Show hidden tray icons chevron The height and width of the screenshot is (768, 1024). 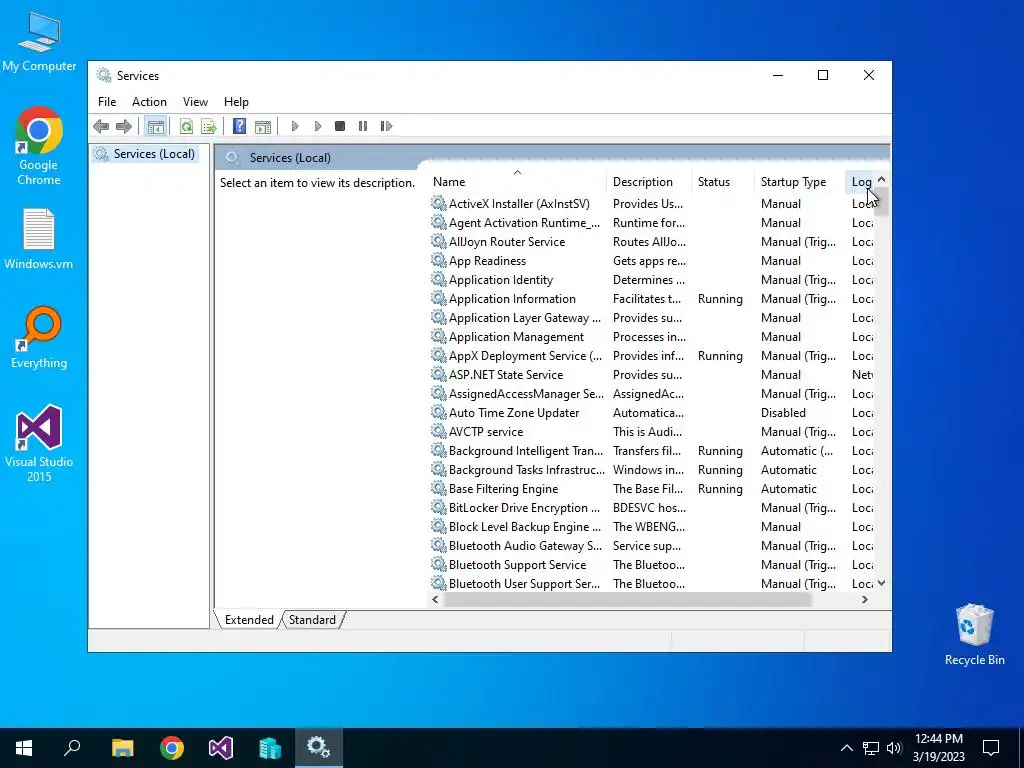tap(846, 748)
